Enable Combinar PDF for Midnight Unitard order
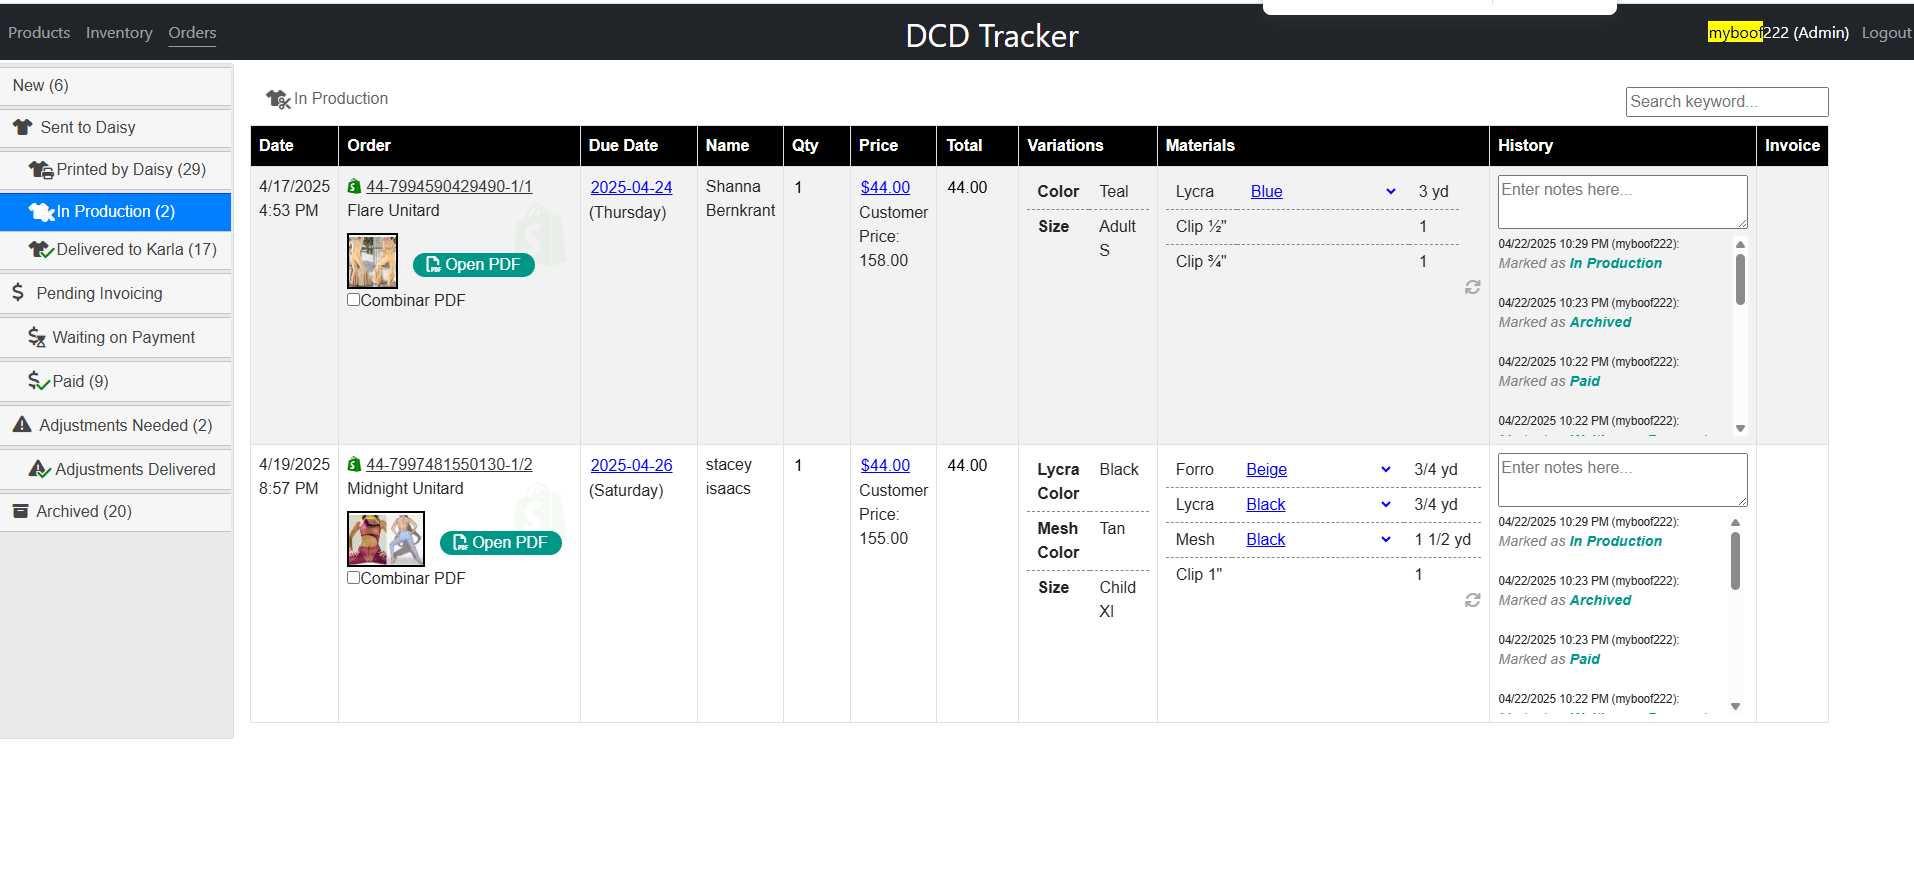Screen dimensions: 1914x894 353,578
